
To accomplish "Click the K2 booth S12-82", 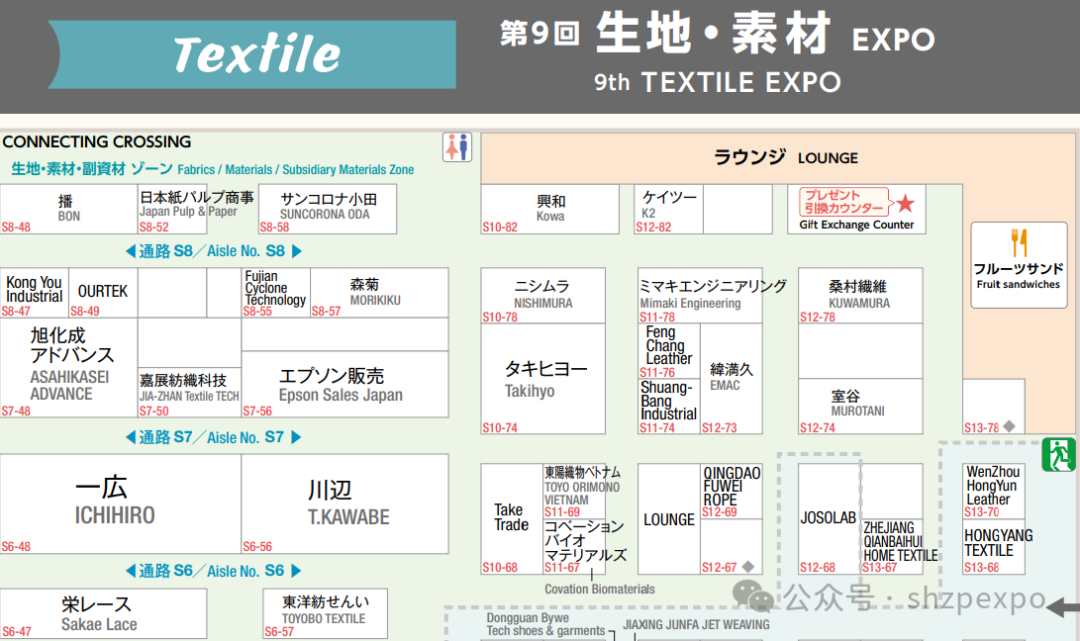I will [668, 209].
